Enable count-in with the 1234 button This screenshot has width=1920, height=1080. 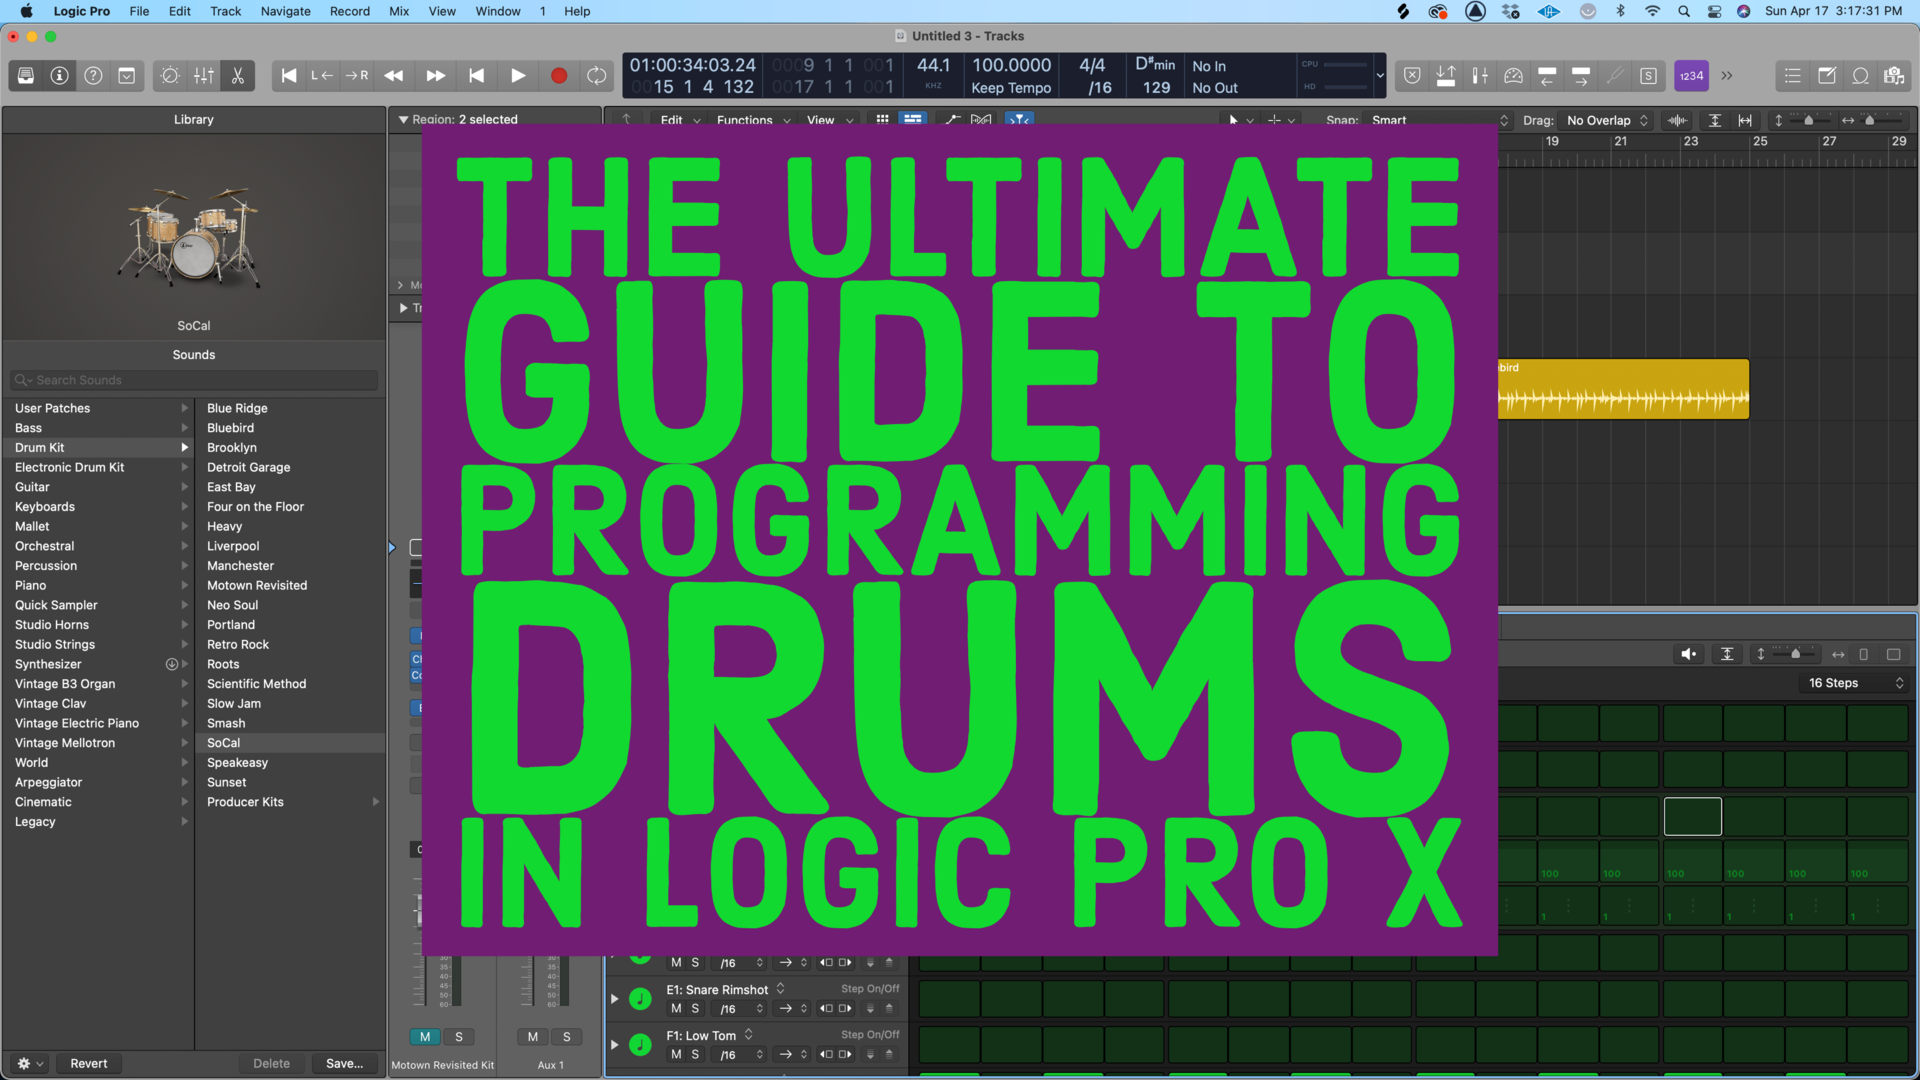1690,75
